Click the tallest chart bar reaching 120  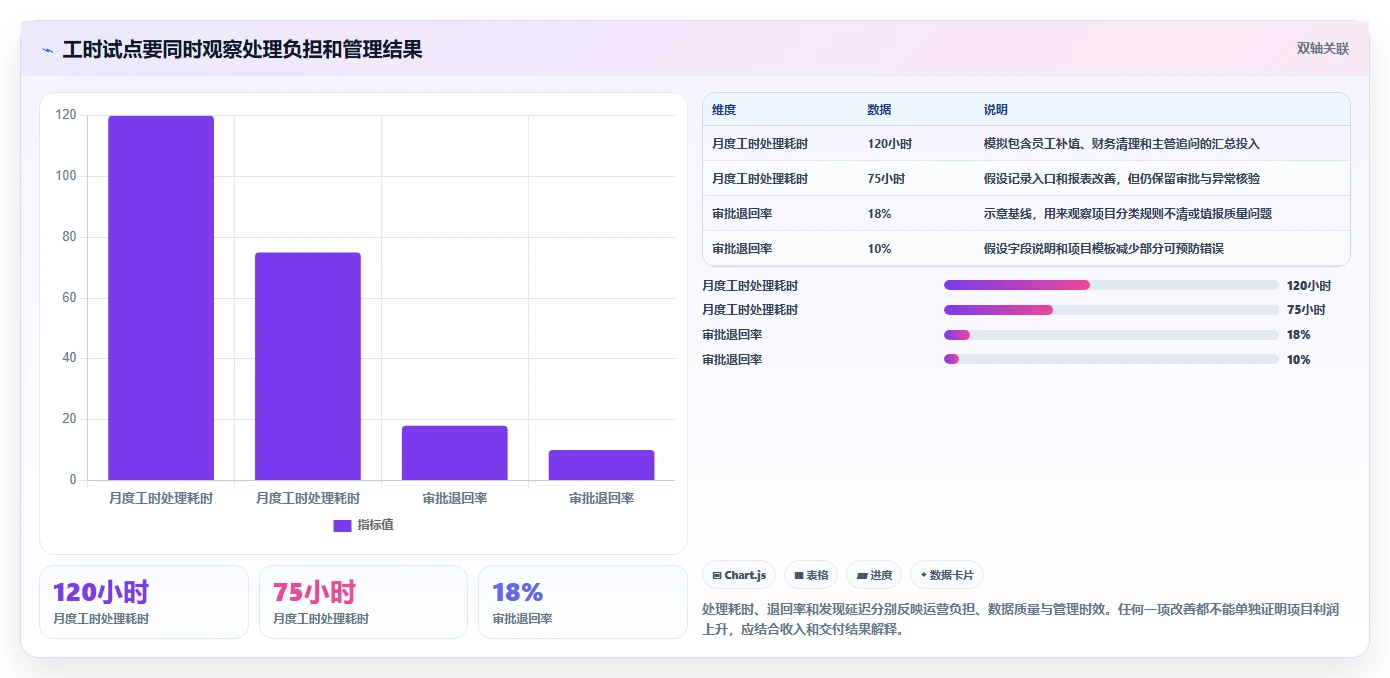[x=161, y=298]
